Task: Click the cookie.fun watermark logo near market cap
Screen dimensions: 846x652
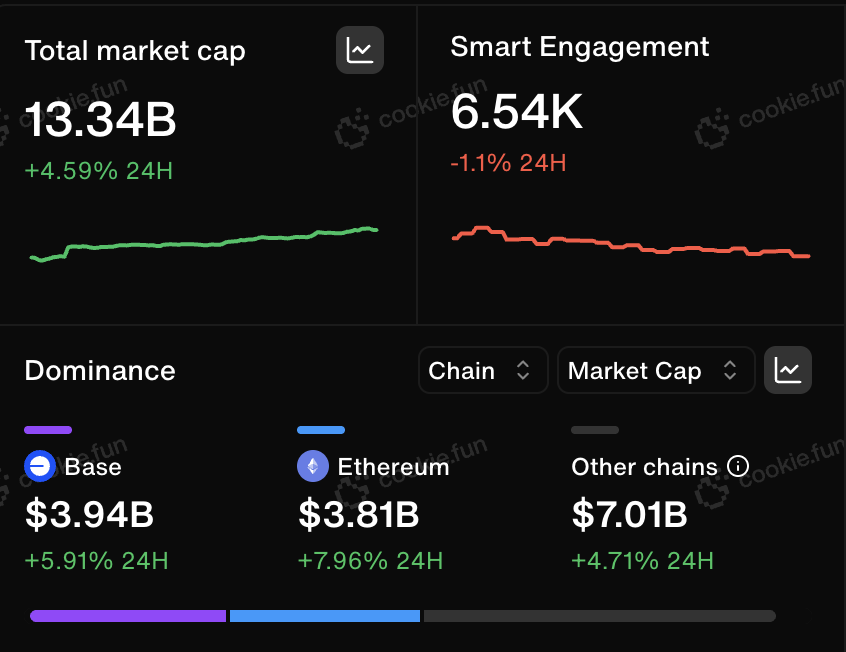Action: click(352, 128)
